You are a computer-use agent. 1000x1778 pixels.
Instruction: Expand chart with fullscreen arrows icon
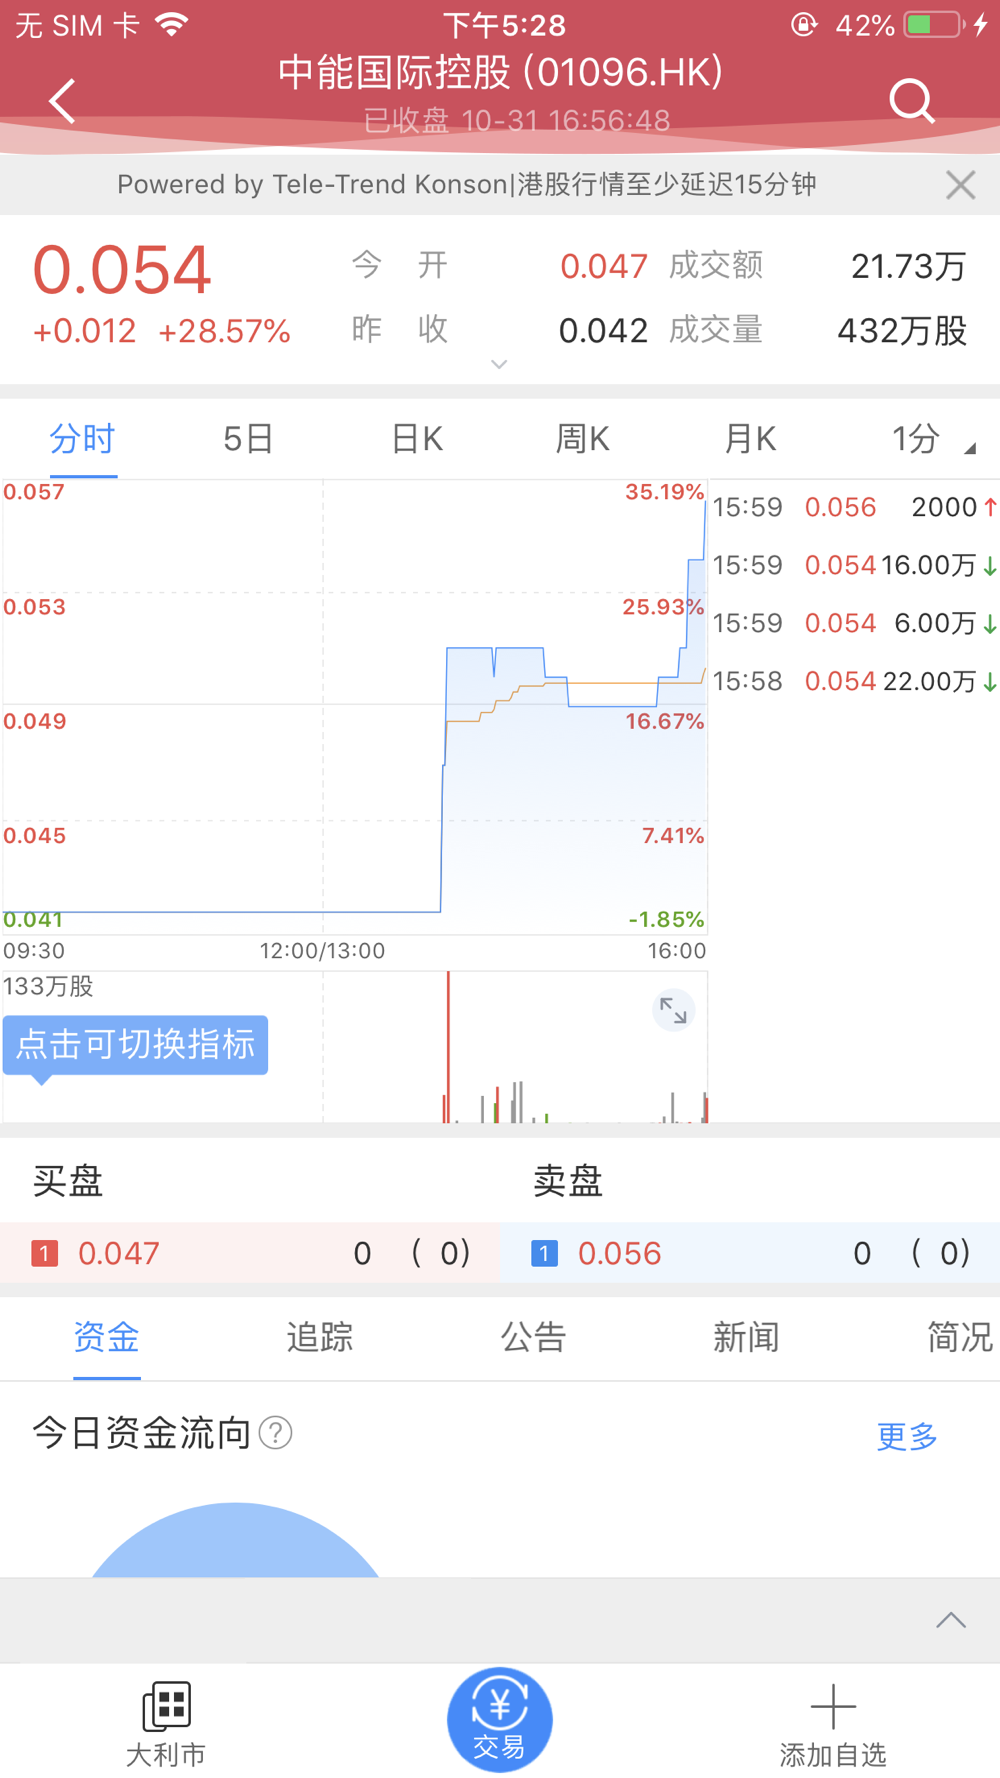point(673,1011)
